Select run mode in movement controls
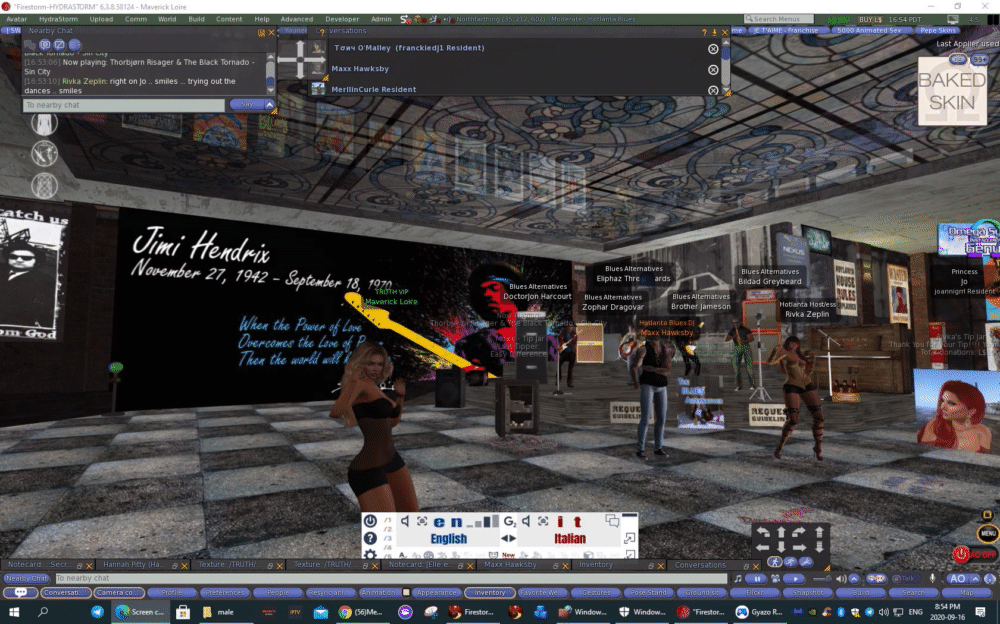1000x624 pixels. (x=790, y=562)
